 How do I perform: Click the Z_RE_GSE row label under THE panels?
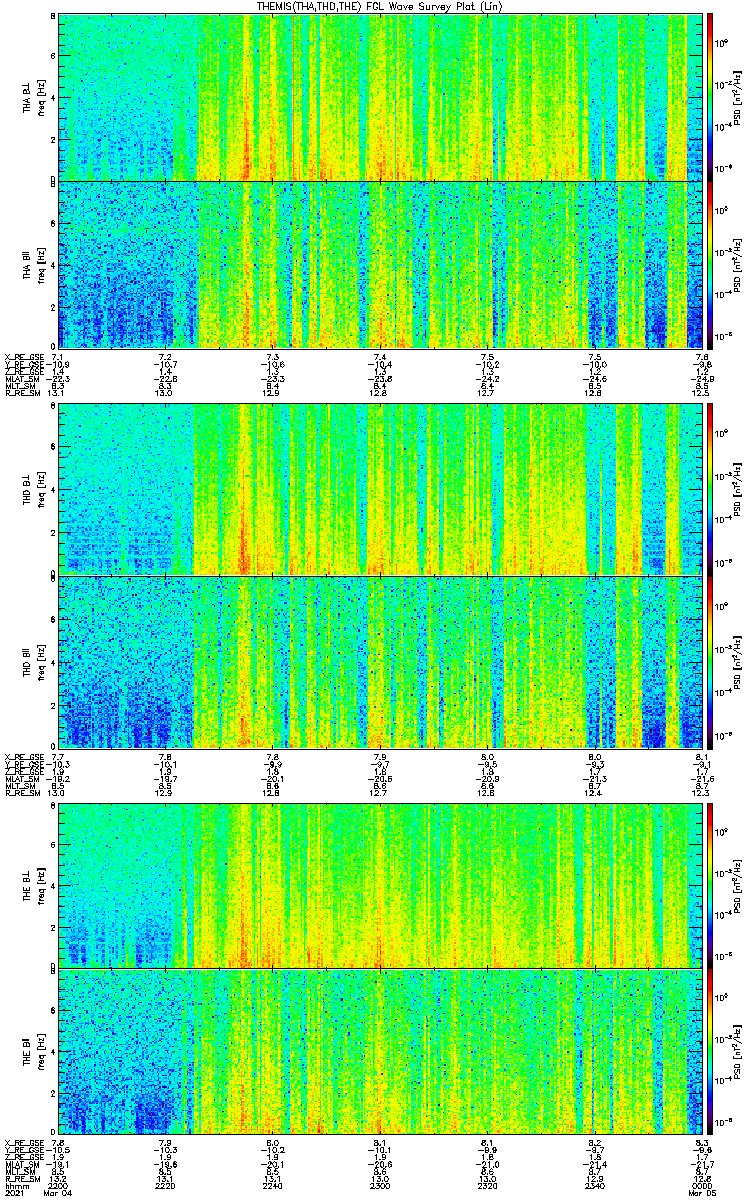(x=25, y=1157)
